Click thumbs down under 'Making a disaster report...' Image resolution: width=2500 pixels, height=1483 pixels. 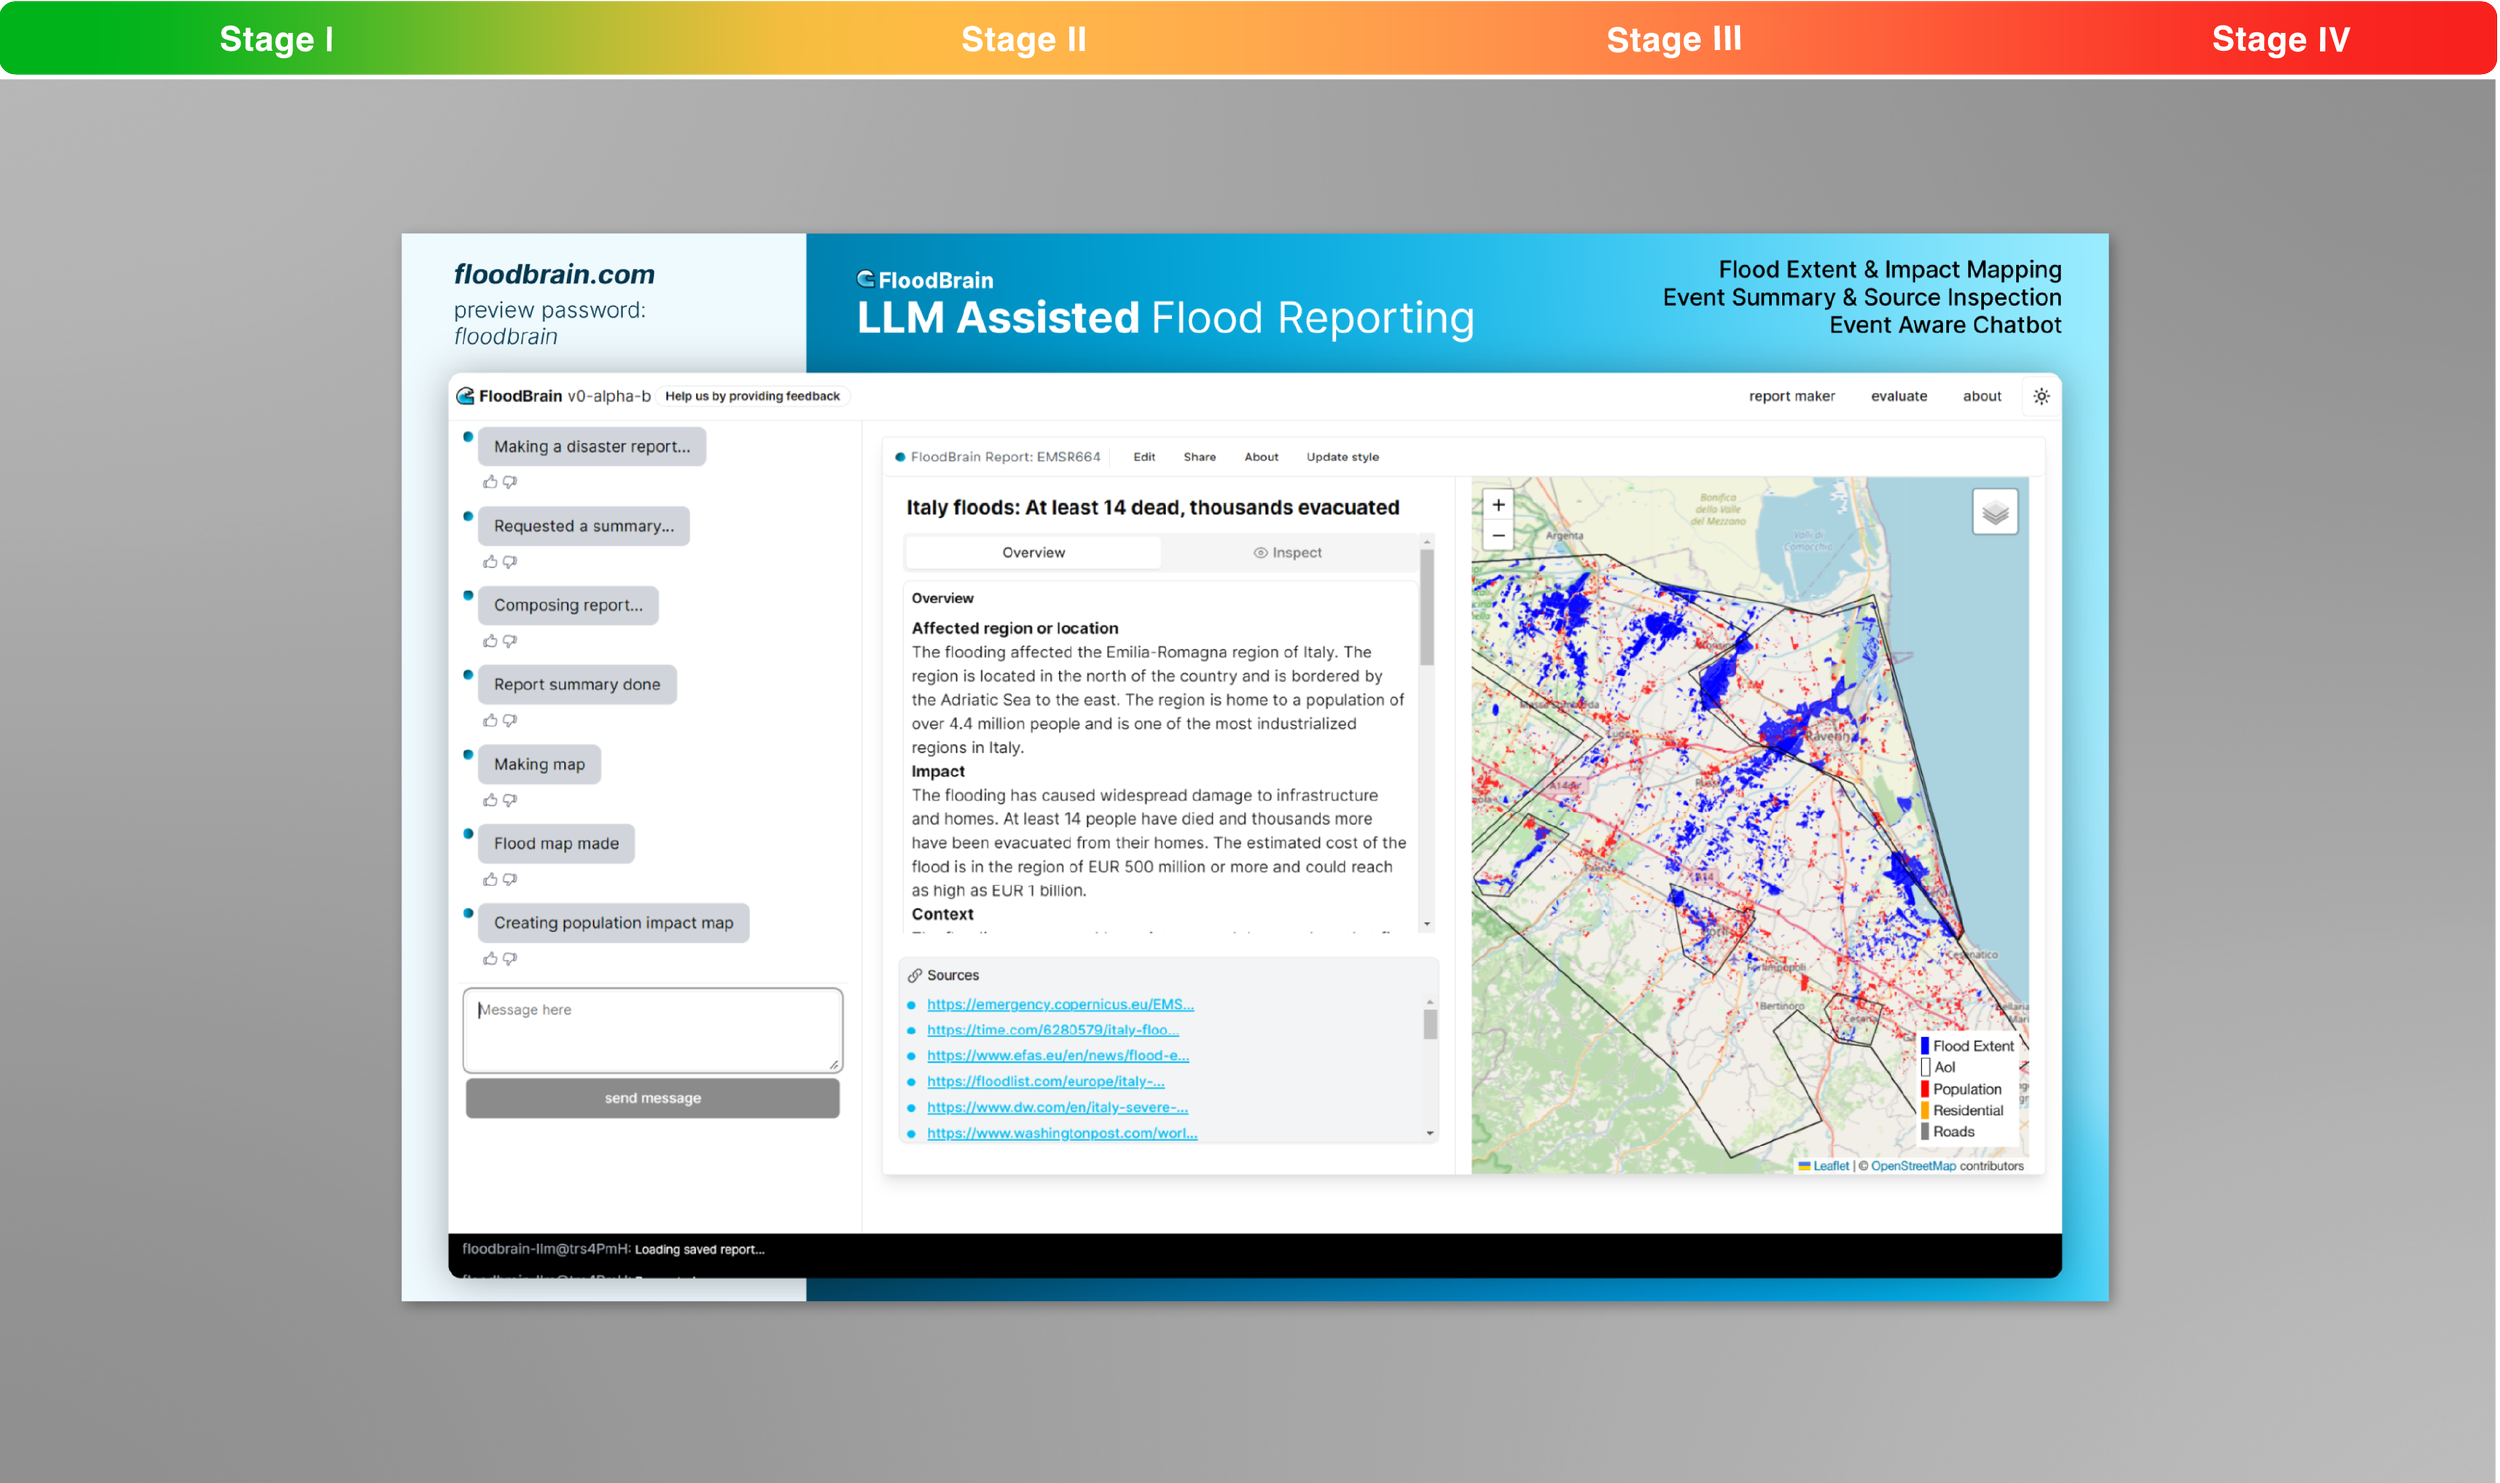[510, 482]
